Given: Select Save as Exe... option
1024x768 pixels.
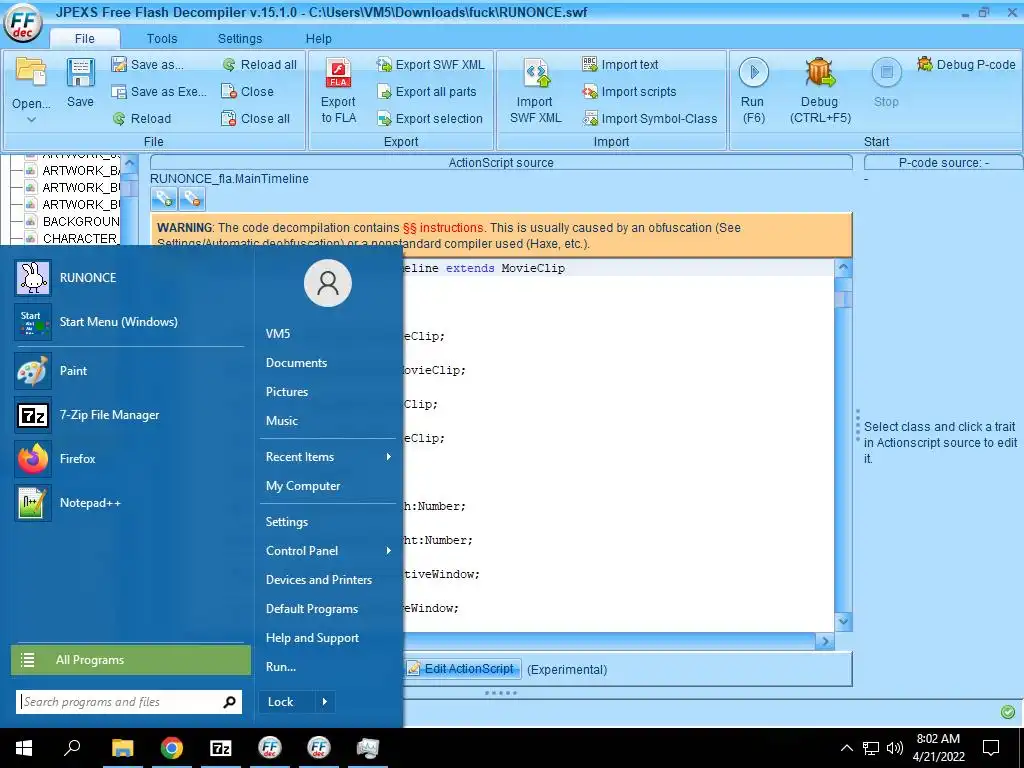Looking at the screenshot, I should [159, 92].
